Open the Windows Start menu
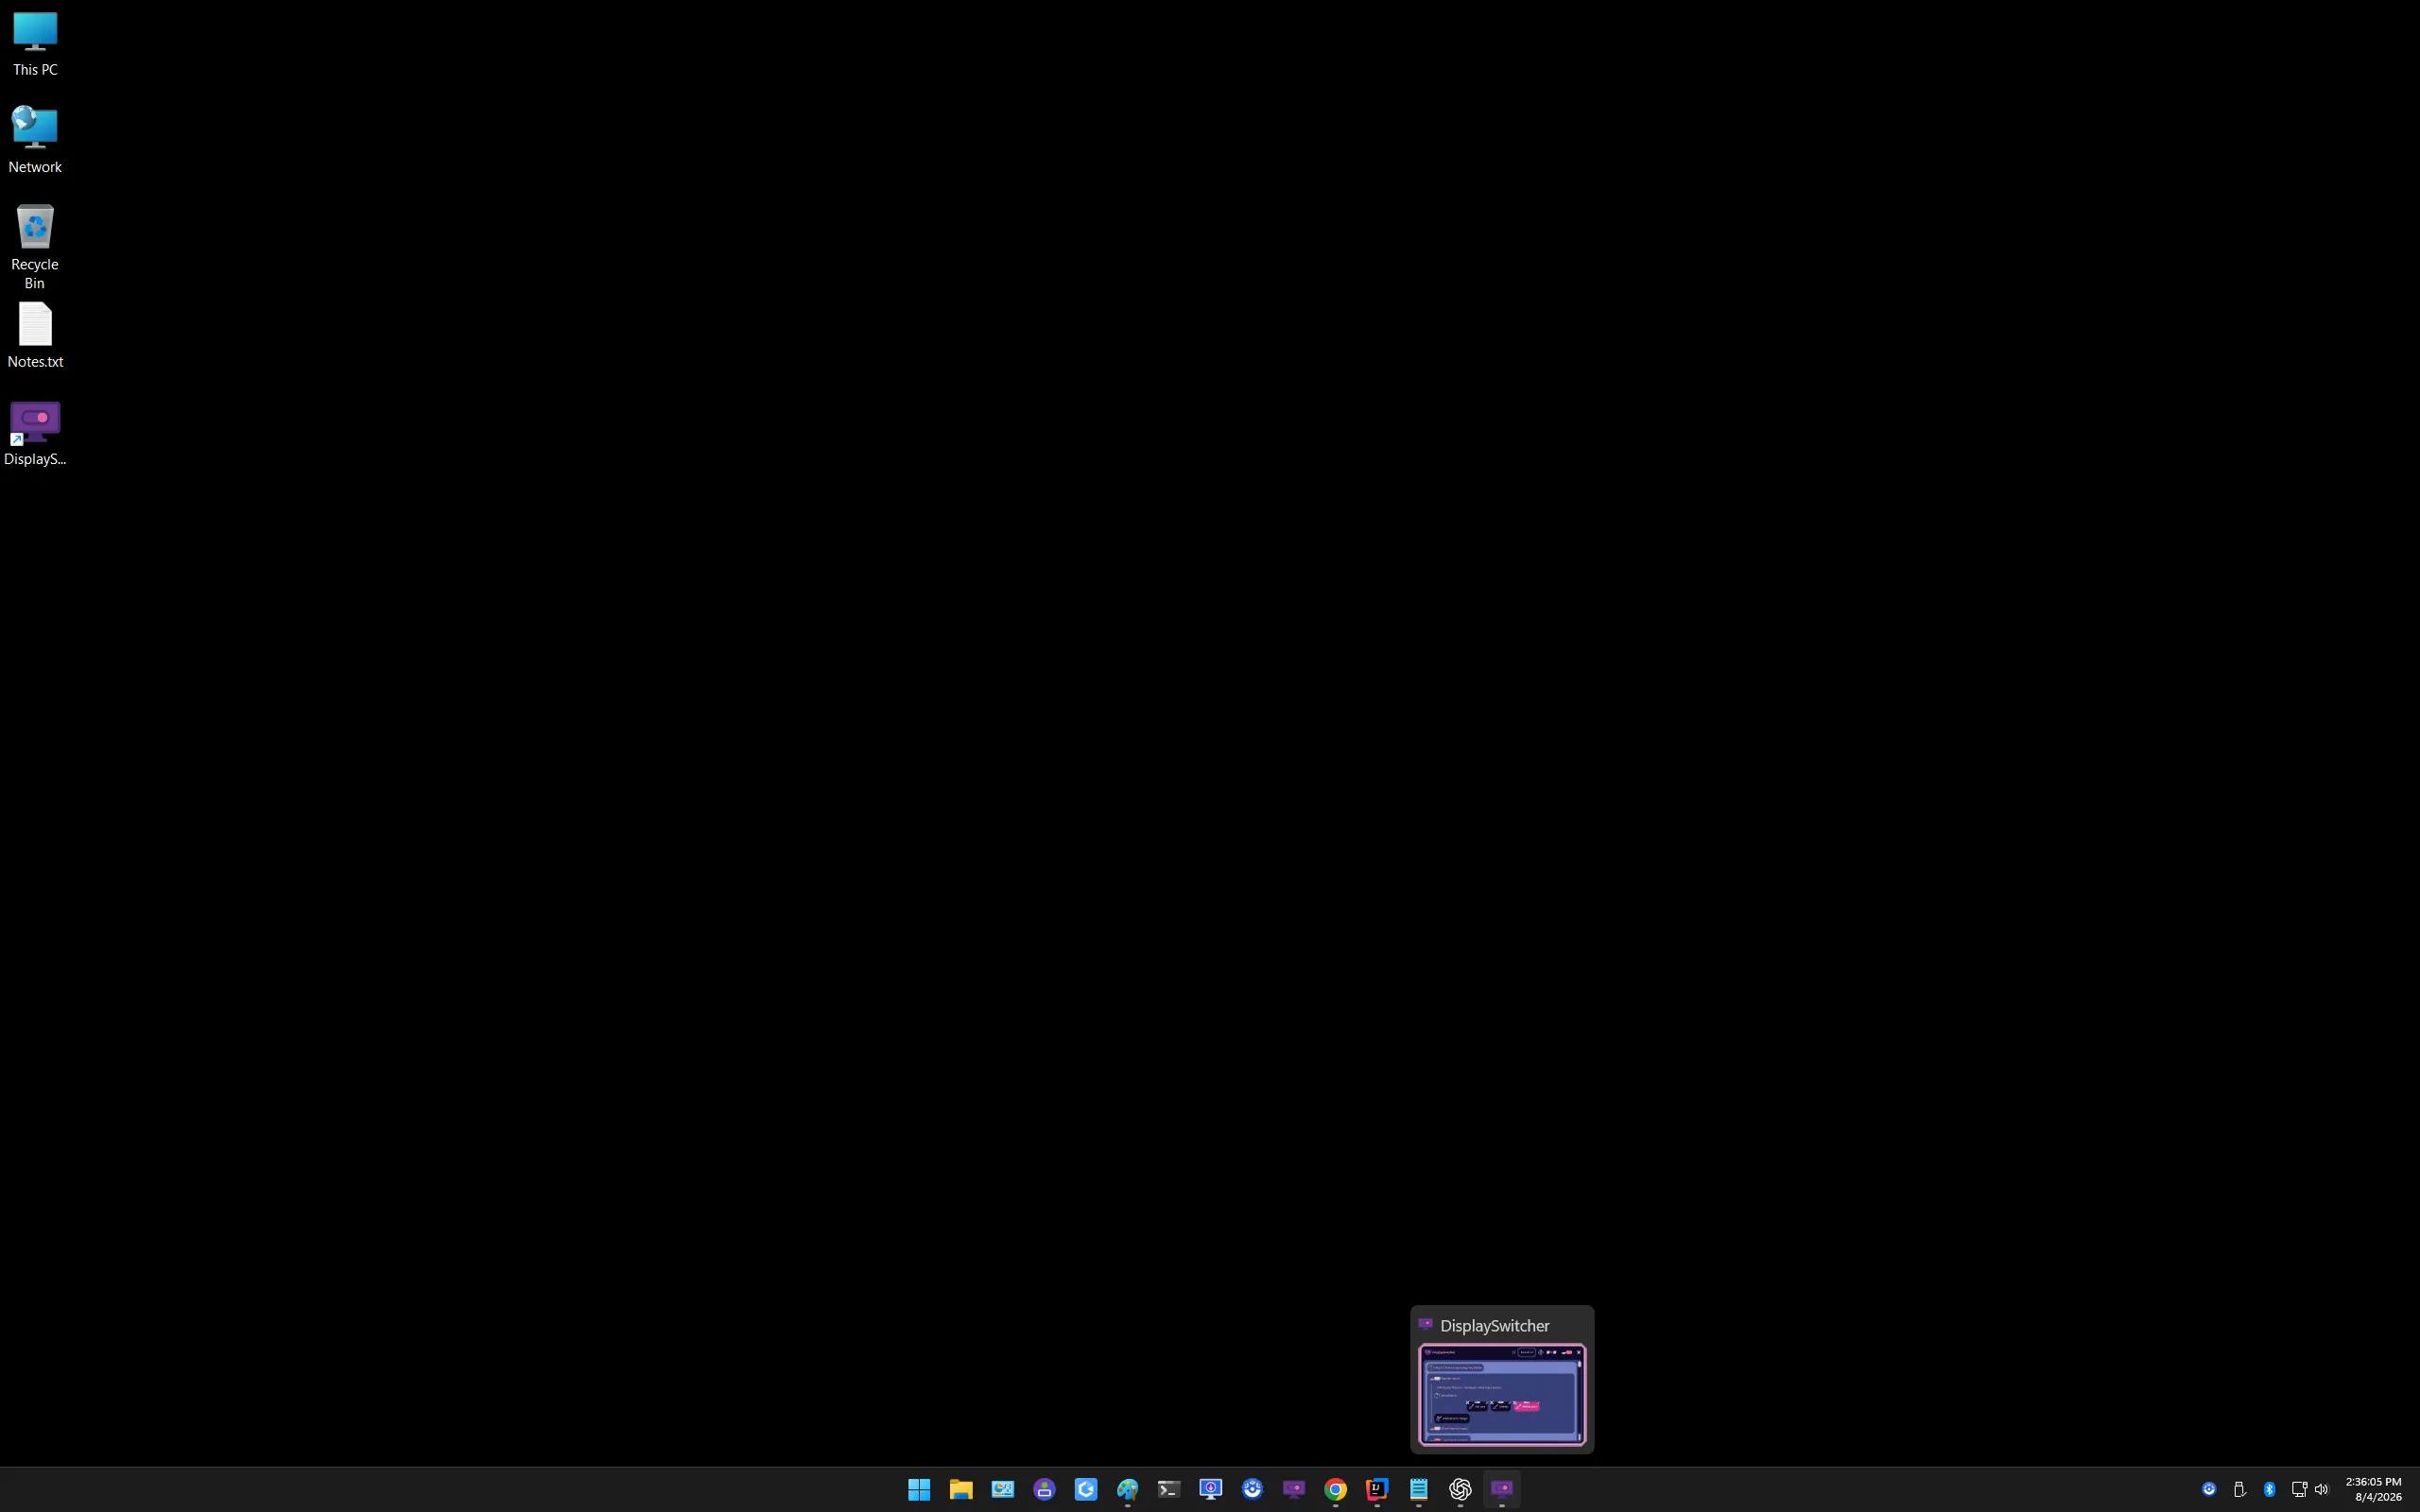This screenshot has width=2420, height=1512. (x=919, y=1489)
